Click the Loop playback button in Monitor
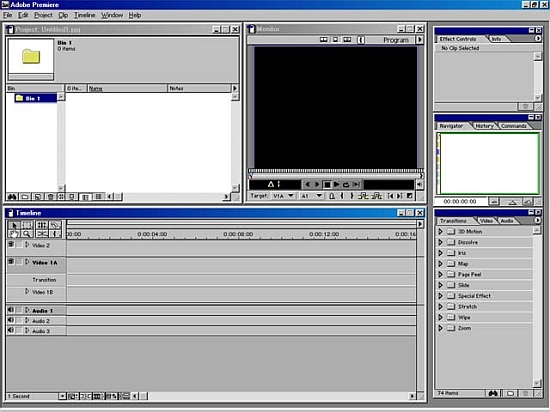The image size is (550, 412). 346,184
